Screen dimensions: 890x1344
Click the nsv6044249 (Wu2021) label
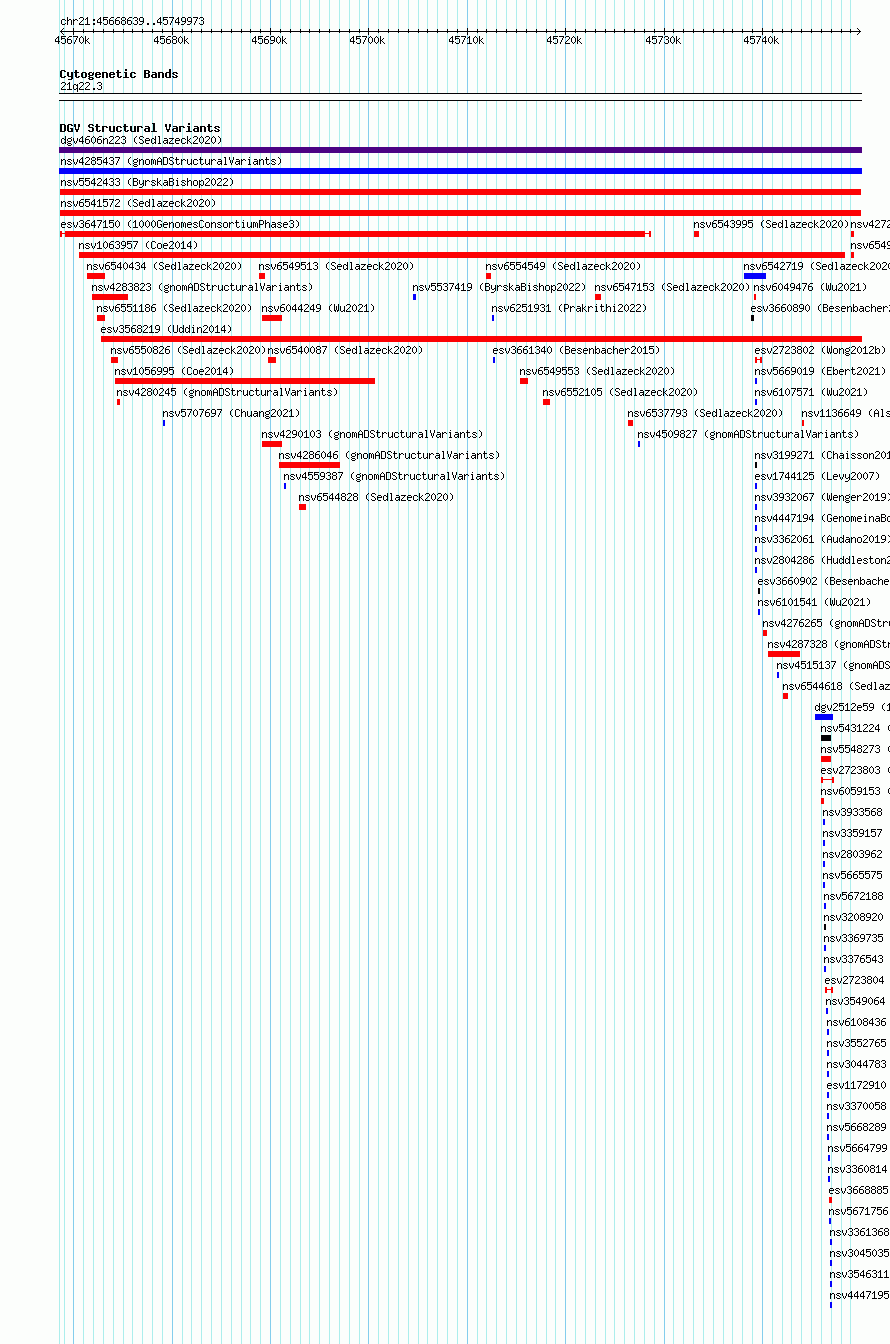point(318,308)
